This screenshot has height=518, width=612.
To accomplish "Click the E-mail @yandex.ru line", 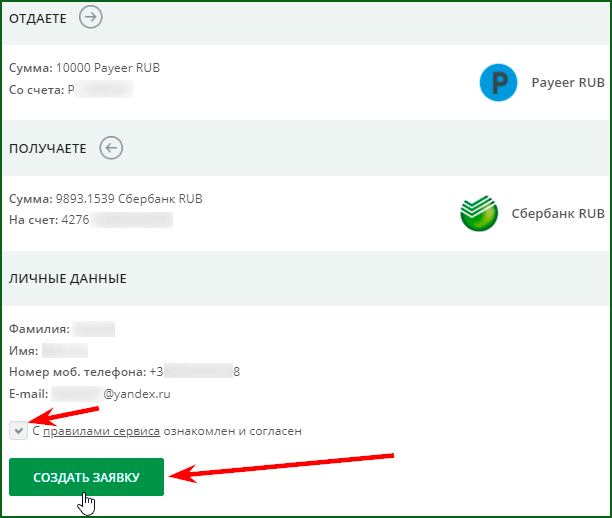I will click(90, 394).
